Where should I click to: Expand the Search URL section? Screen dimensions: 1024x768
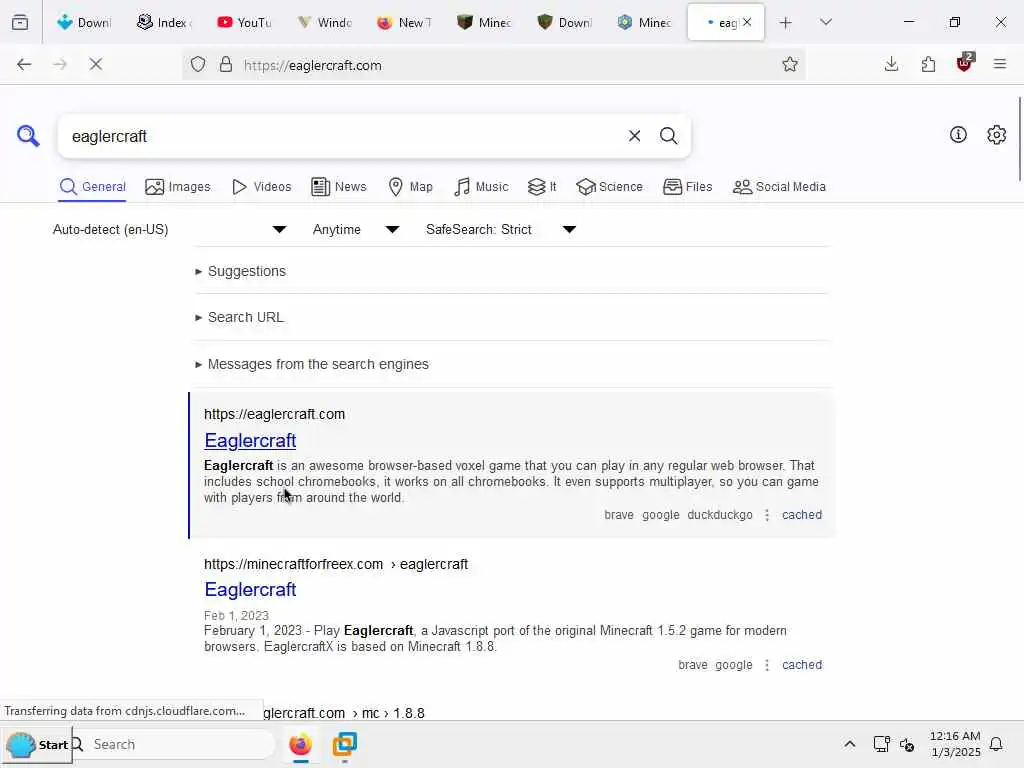240,317
